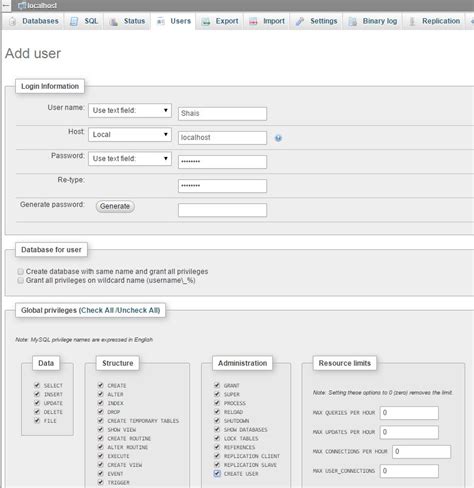The image size is (474, 488).
Task: Go to the Export tab
Action: pos(220,21)
